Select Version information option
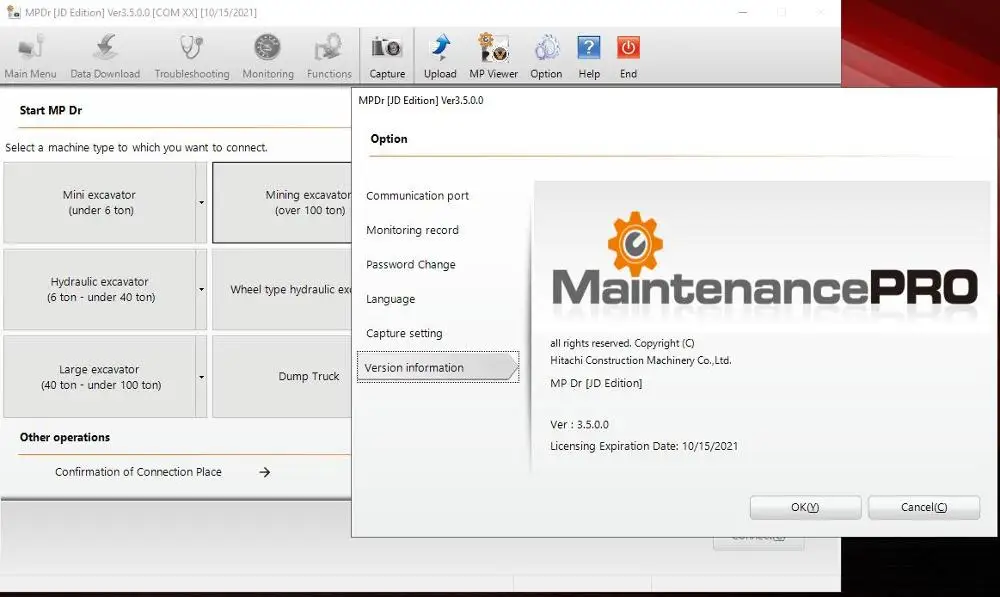Image resolution: width=1000 pixels, height=597 pixels. coord(438,367)
